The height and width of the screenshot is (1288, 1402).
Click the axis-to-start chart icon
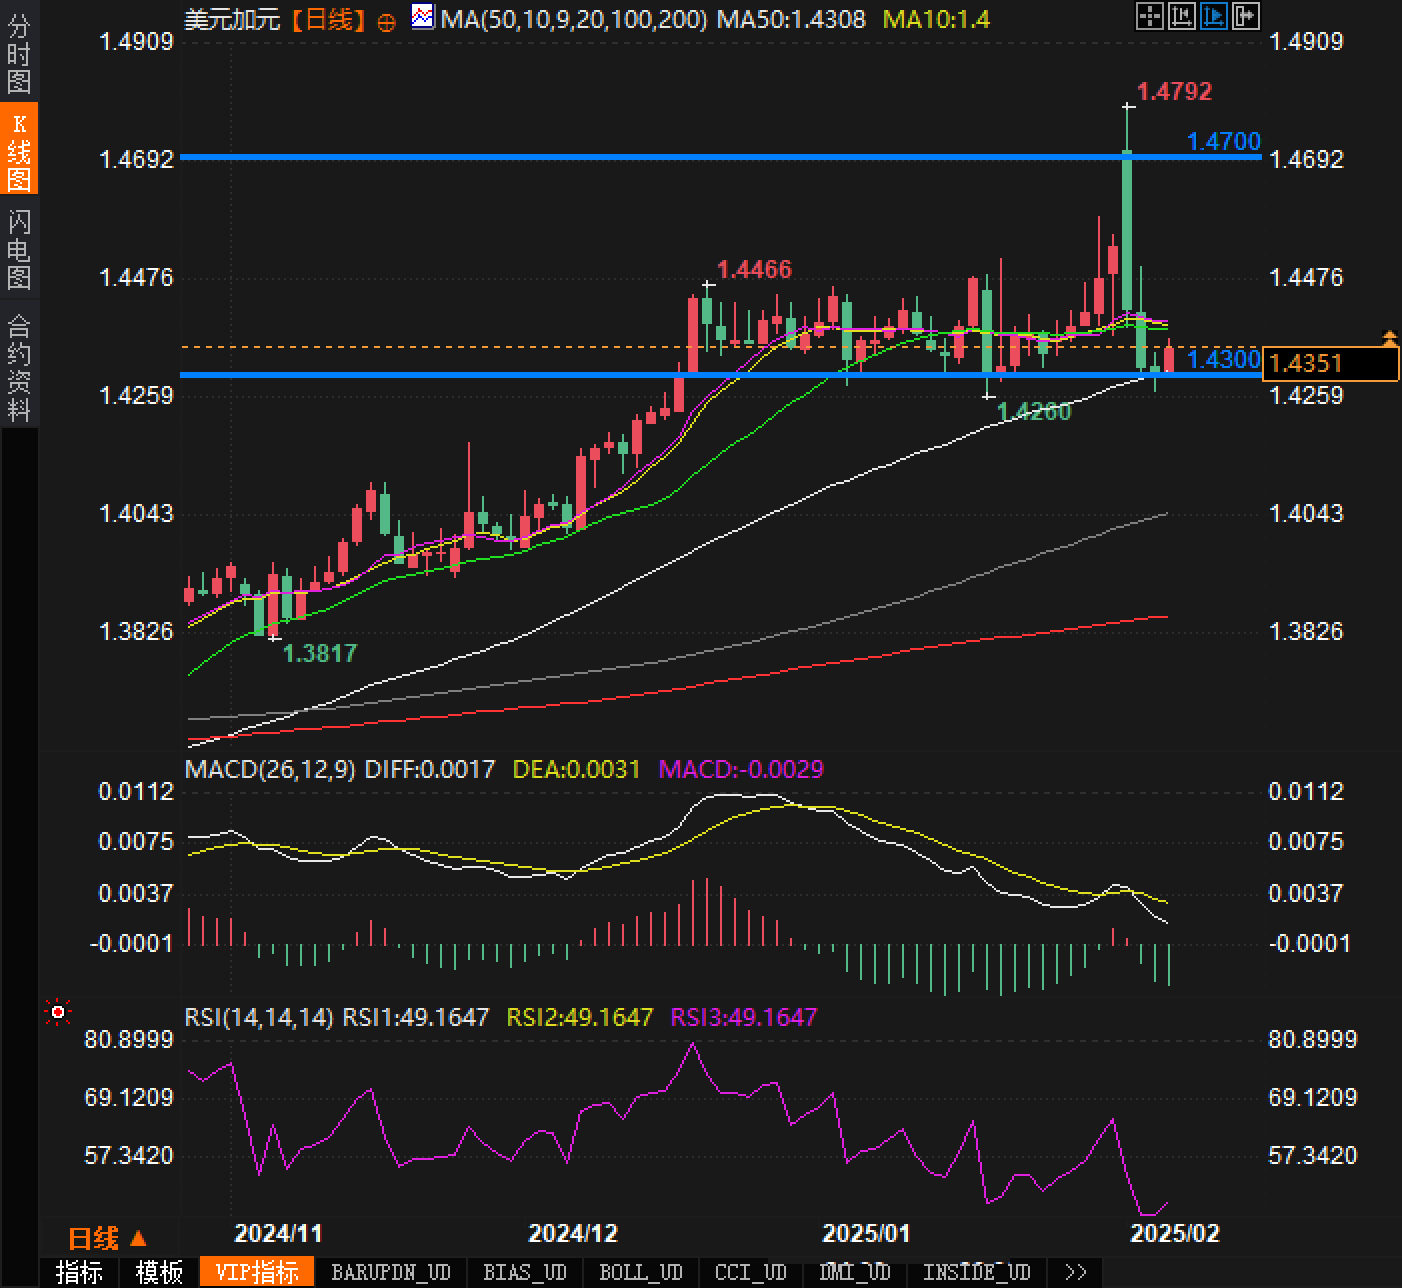(x=1181, y=15)
